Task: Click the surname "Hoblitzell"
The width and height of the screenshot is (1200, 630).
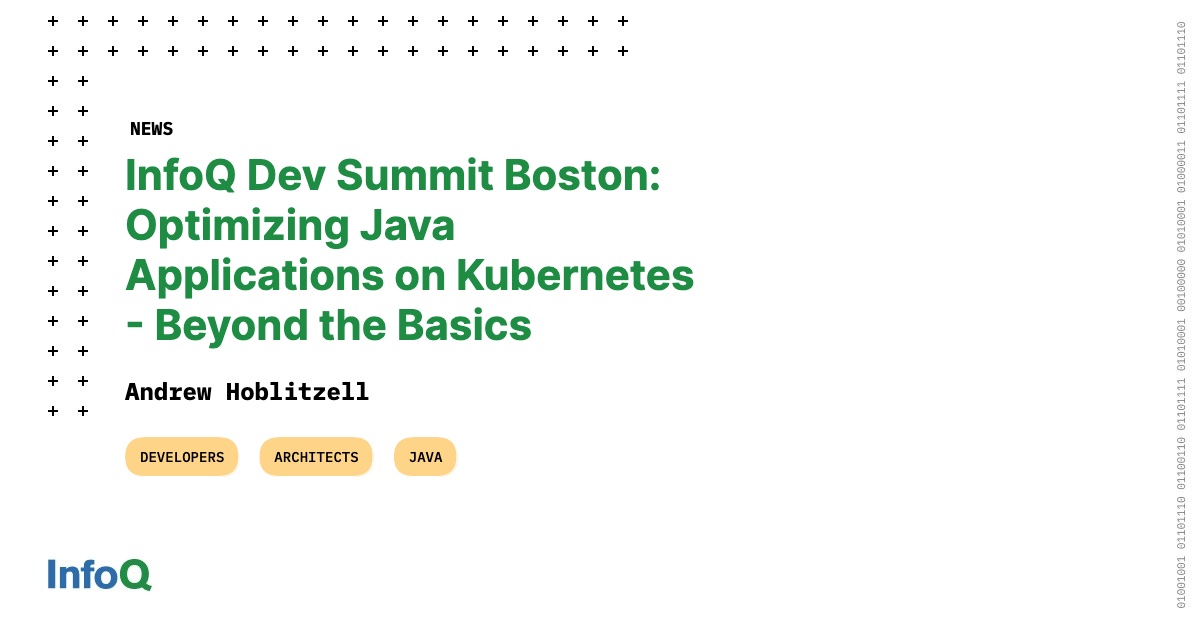Action: tap(297, 392)
